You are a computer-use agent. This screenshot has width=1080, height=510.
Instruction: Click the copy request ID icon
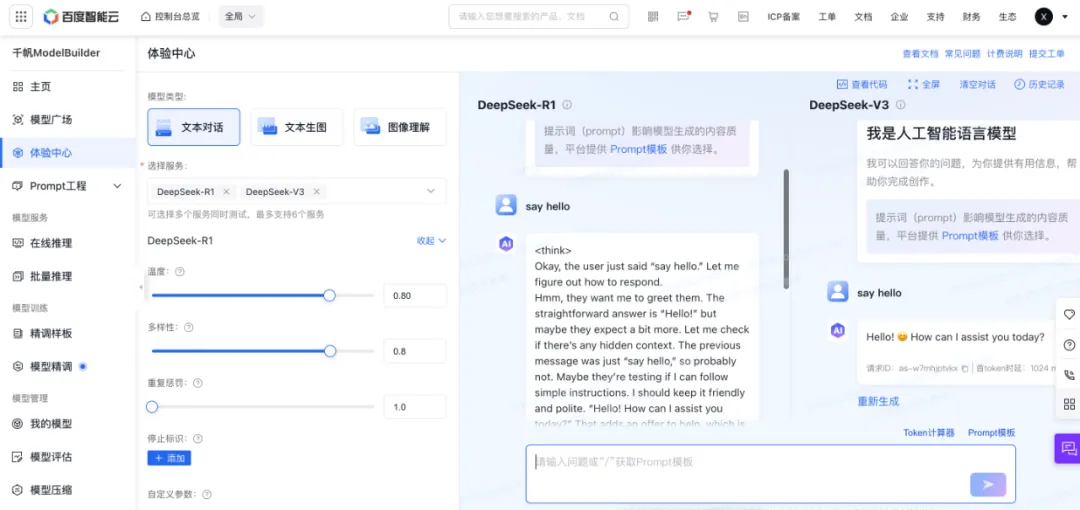[964, 369]
